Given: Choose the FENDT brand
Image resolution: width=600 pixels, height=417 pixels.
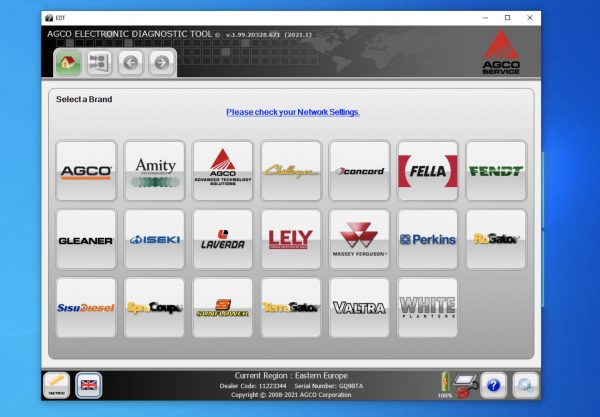Looking at the screenshot, I should (x=496, y=171).
